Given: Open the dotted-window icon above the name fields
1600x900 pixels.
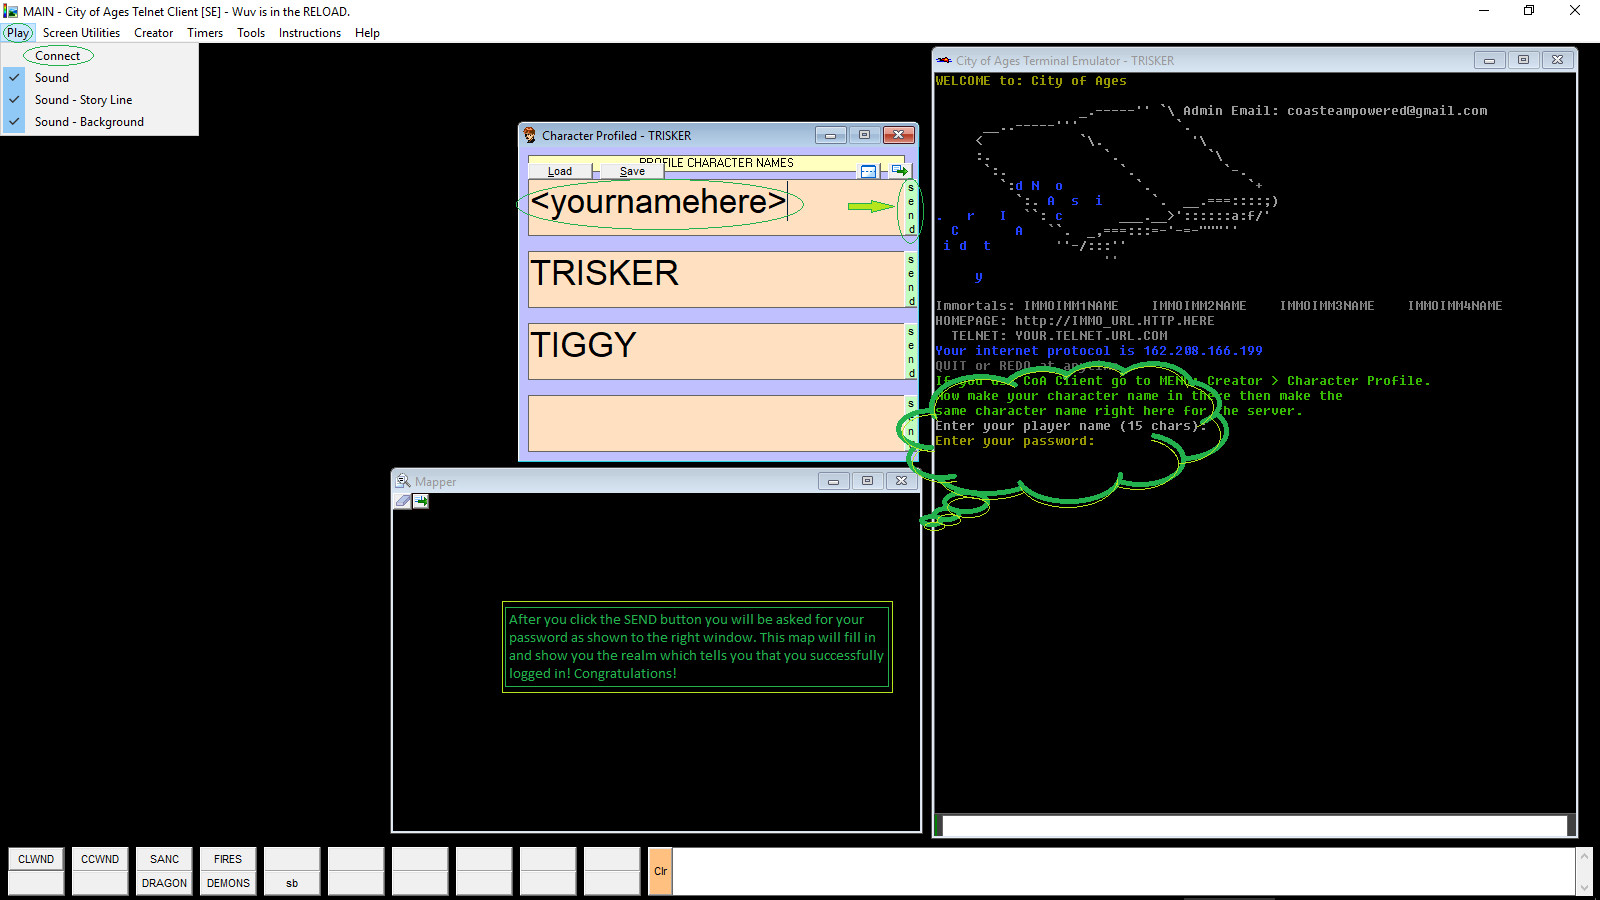Looking at the screenshot, I should click(x=868, y=170).
